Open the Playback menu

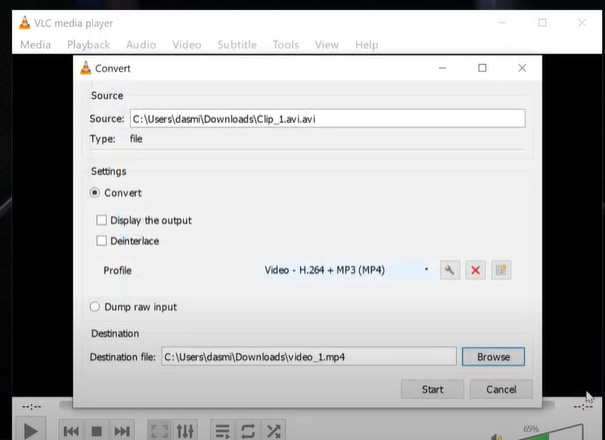pos(88,45)
